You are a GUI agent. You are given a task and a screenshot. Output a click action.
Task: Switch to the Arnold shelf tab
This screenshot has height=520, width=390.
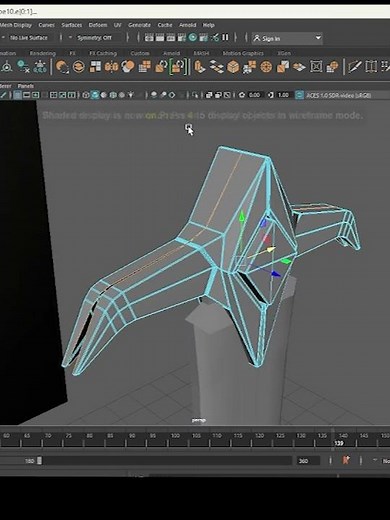point(171,53)
